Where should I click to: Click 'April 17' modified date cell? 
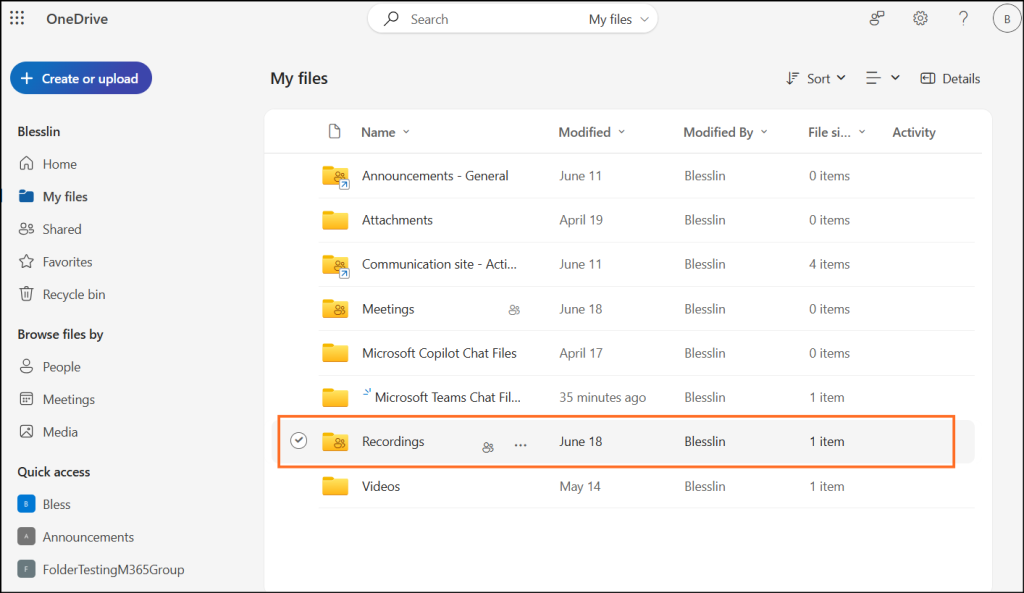pyautogui.click(x=581, y=353)
